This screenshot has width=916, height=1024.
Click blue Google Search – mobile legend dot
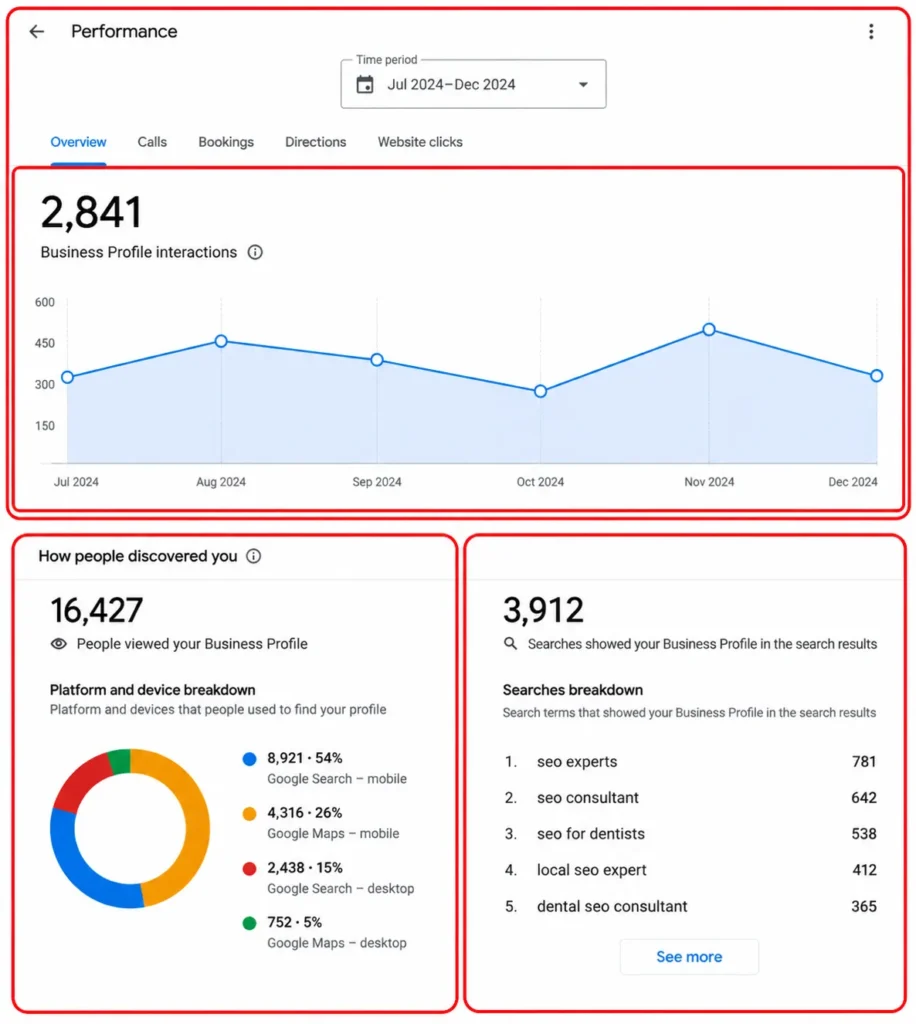tap(249, 759)
